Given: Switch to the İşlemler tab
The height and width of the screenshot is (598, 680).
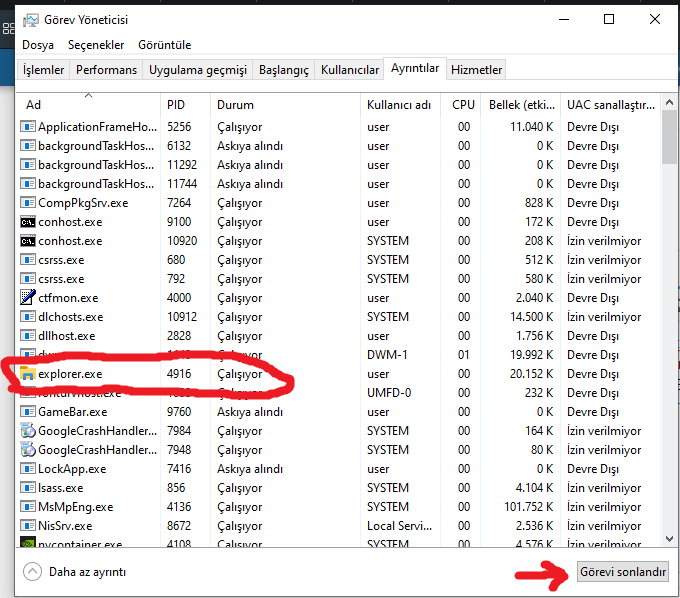Looking at the screenshot, I should click(x=43, y=70).
